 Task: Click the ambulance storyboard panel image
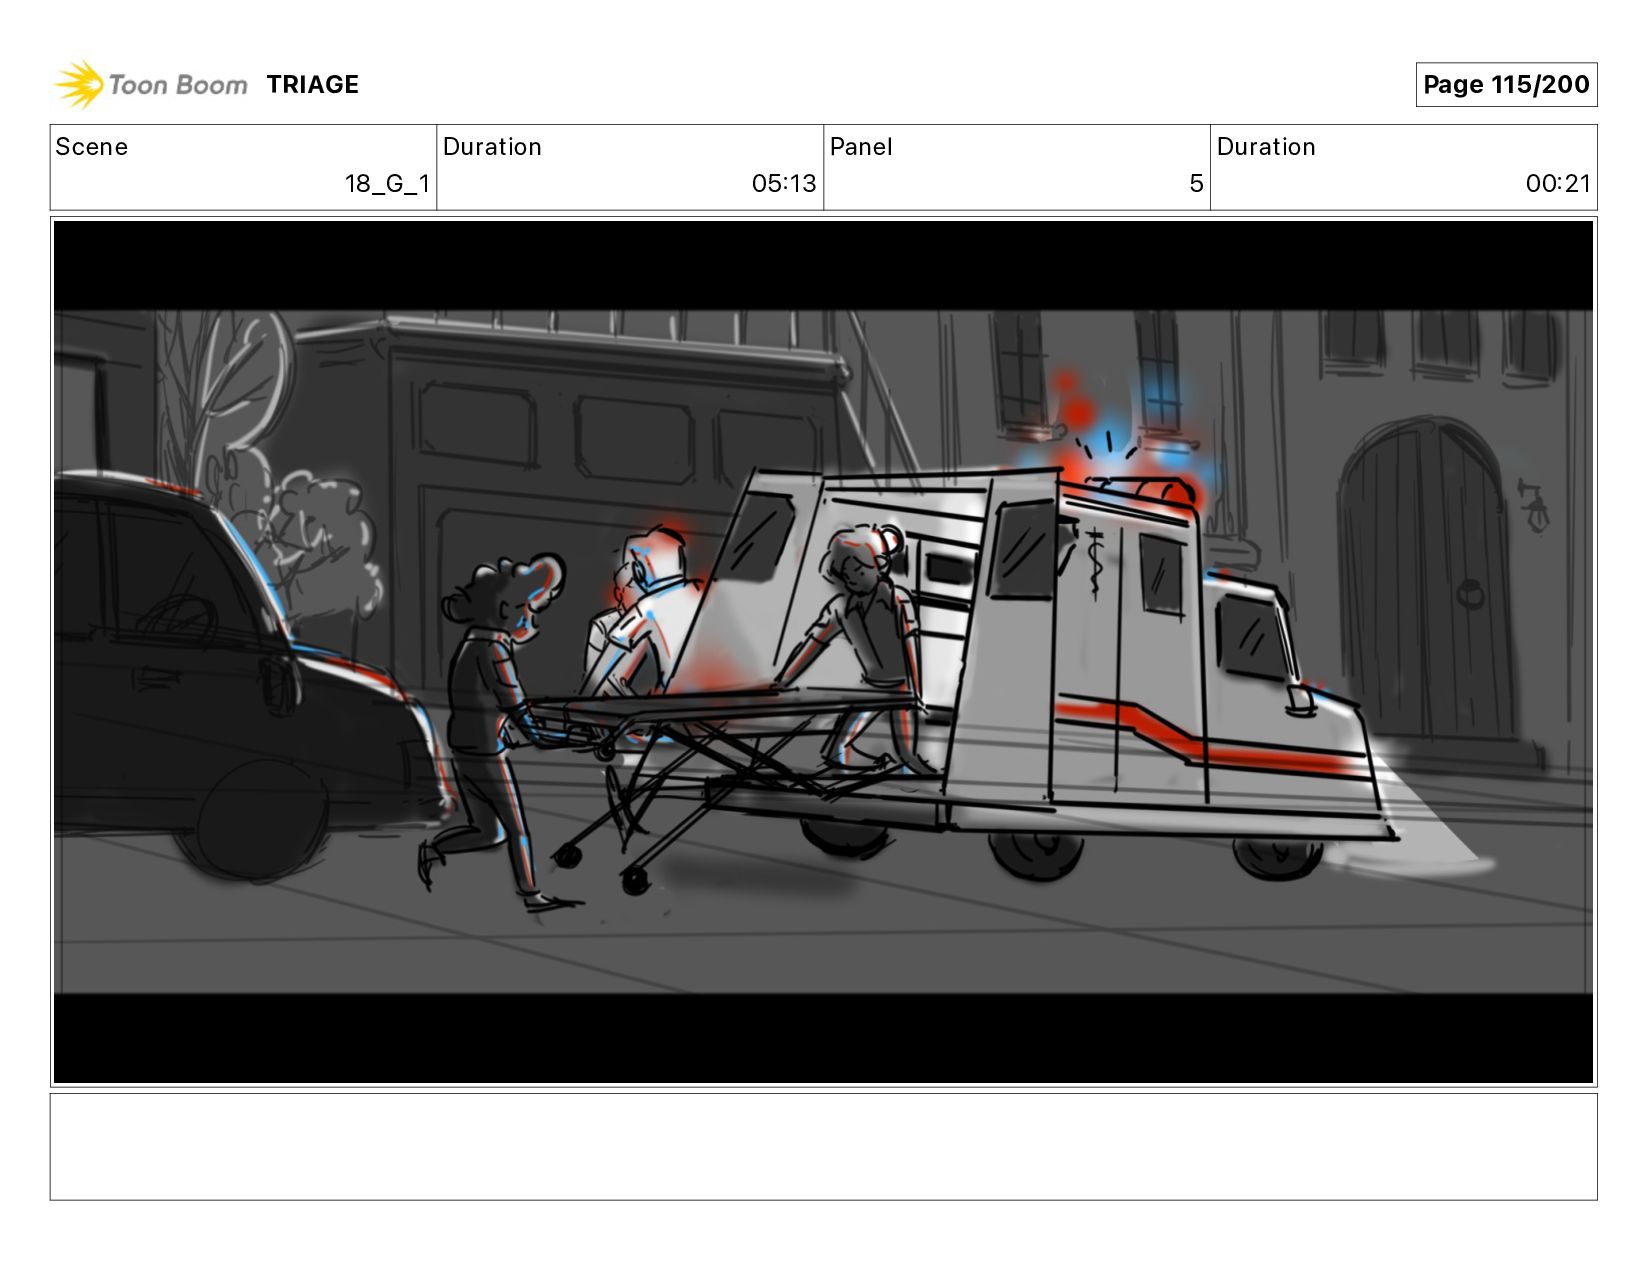coord(823,652)
